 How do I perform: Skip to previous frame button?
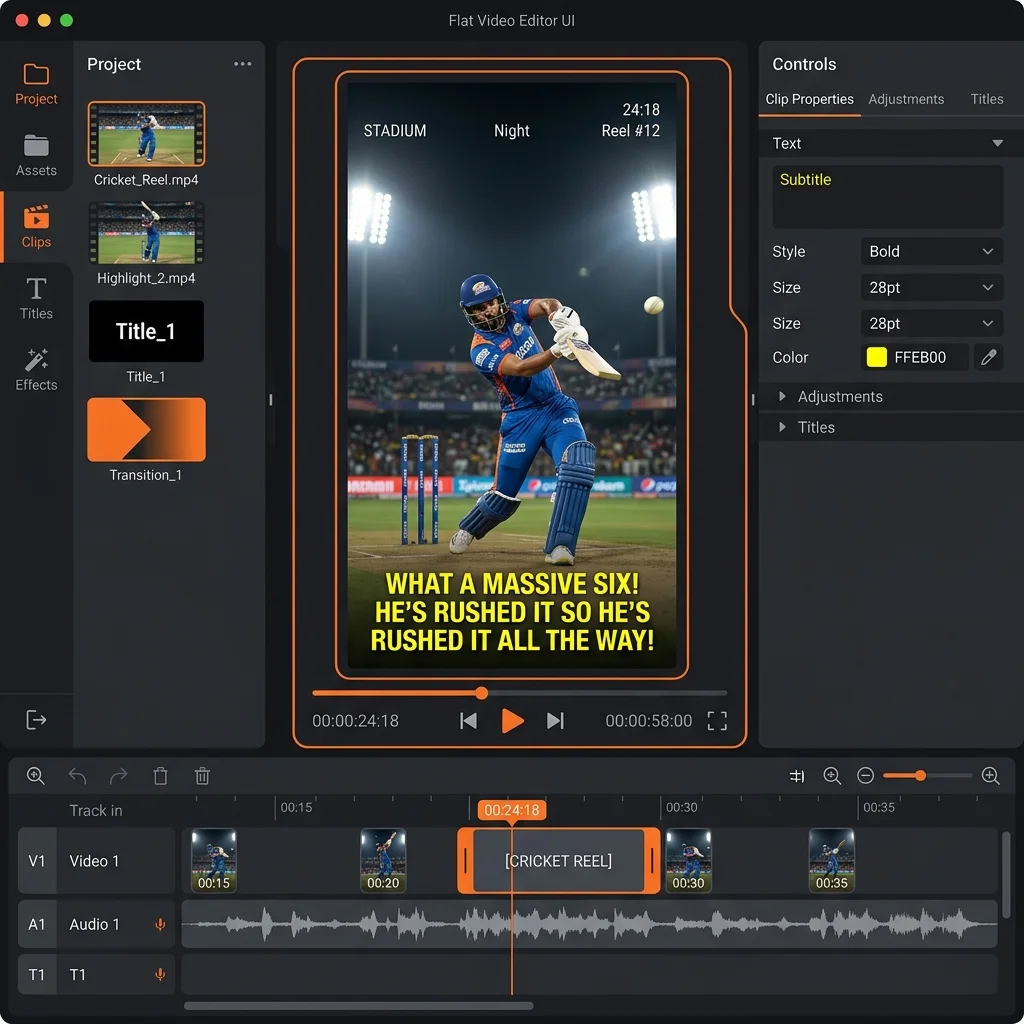(468, 720)
